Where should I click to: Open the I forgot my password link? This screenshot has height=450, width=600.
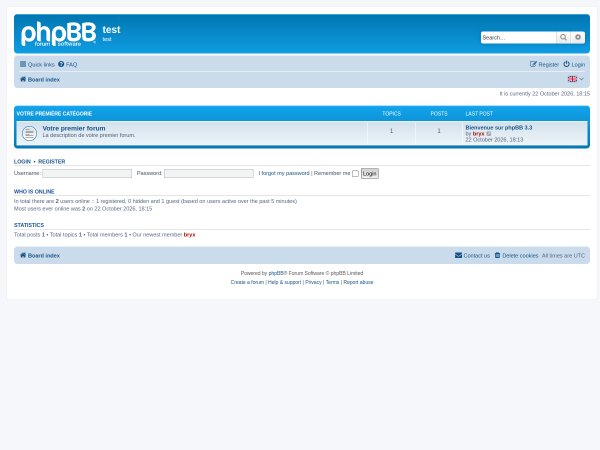click(284, 173)
